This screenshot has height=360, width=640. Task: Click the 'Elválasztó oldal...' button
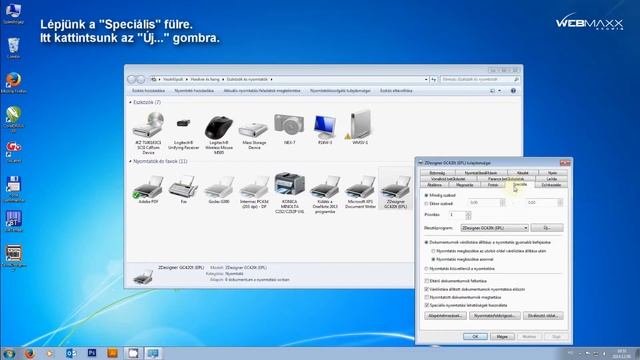click(x=543, y=316)
